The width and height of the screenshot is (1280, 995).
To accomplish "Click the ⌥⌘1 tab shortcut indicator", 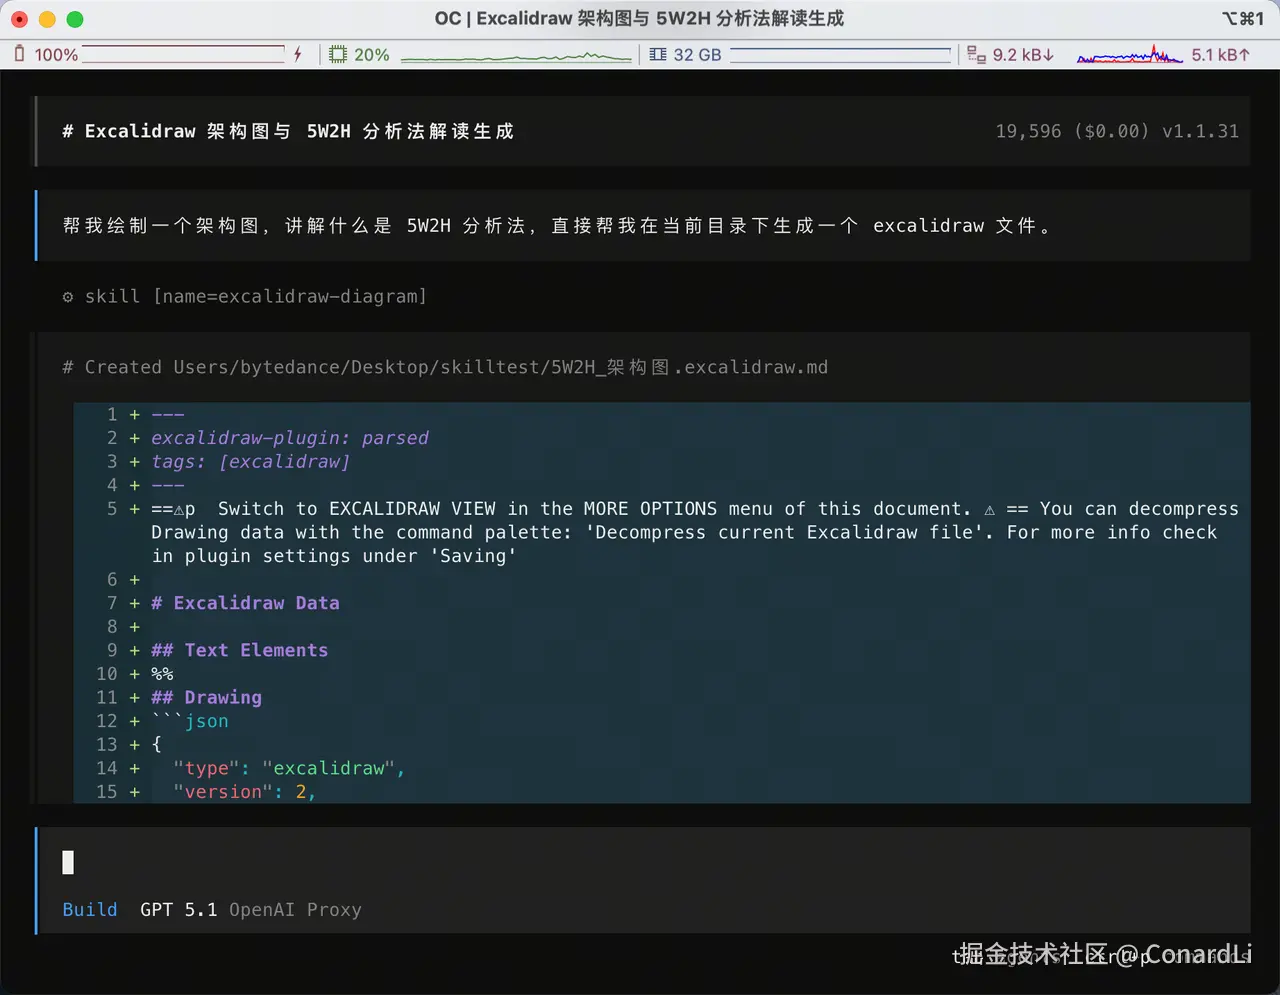I will point(1243,18).
